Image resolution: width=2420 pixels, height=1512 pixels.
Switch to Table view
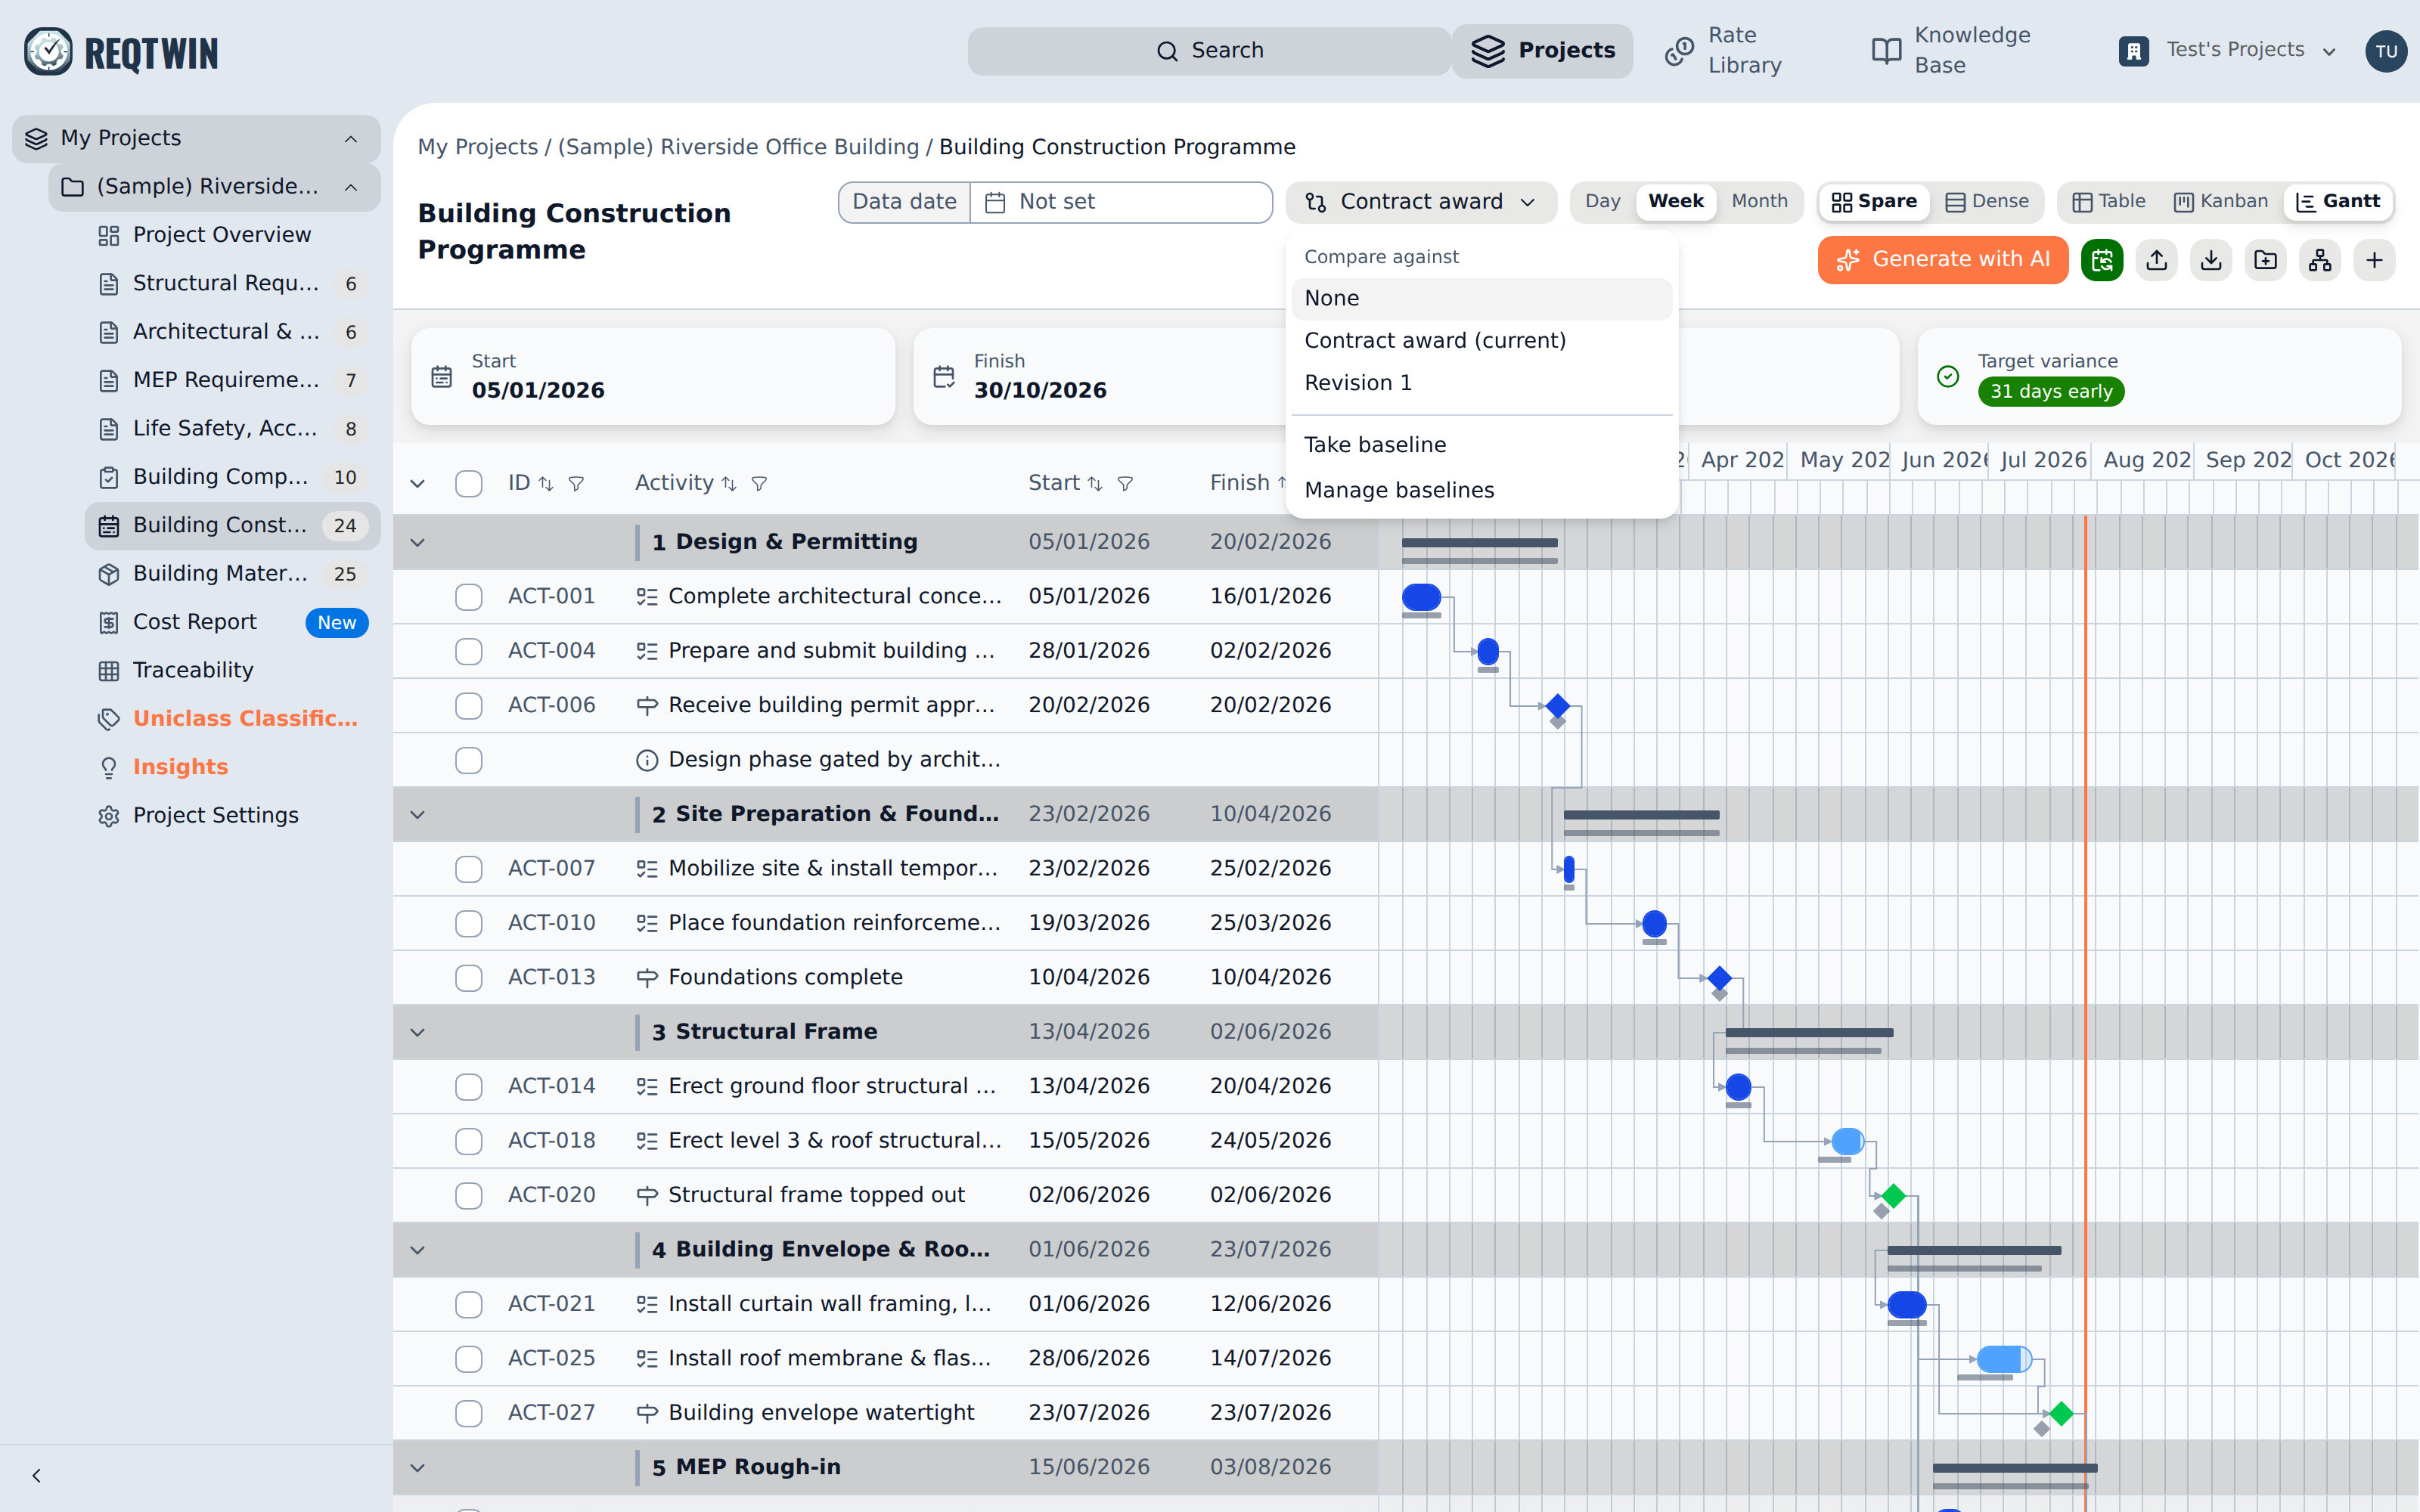2109,202
